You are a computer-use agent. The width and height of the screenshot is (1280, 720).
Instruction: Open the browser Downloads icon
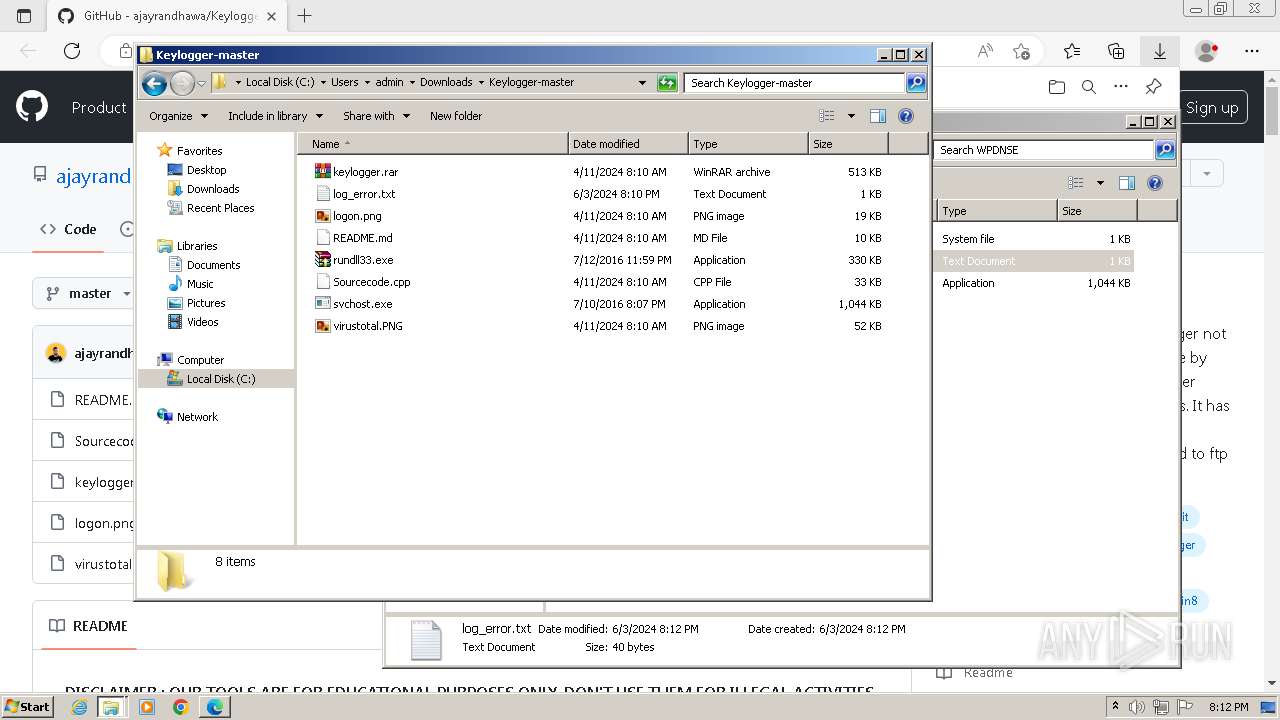[1160, 51]
